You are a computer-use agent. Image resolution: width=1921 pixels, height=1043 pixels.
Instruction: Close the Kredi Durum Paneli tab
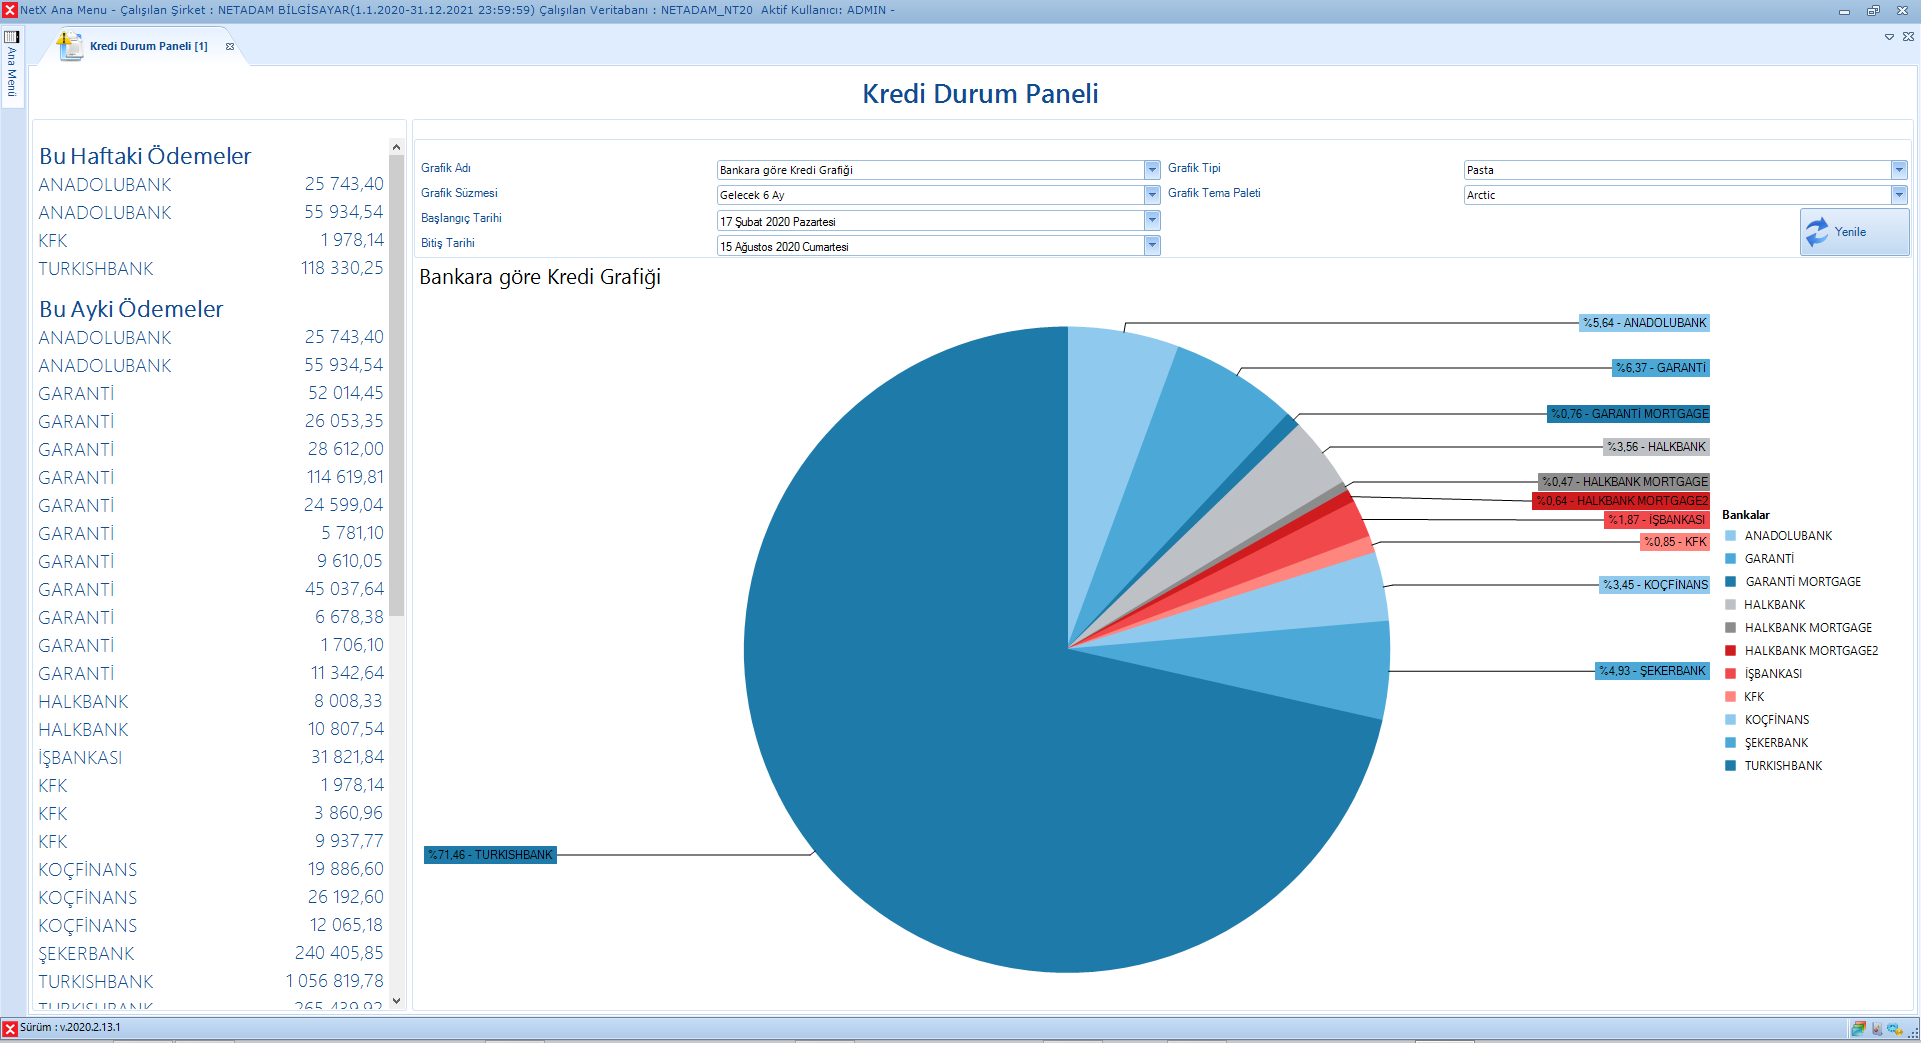(230, 46)
